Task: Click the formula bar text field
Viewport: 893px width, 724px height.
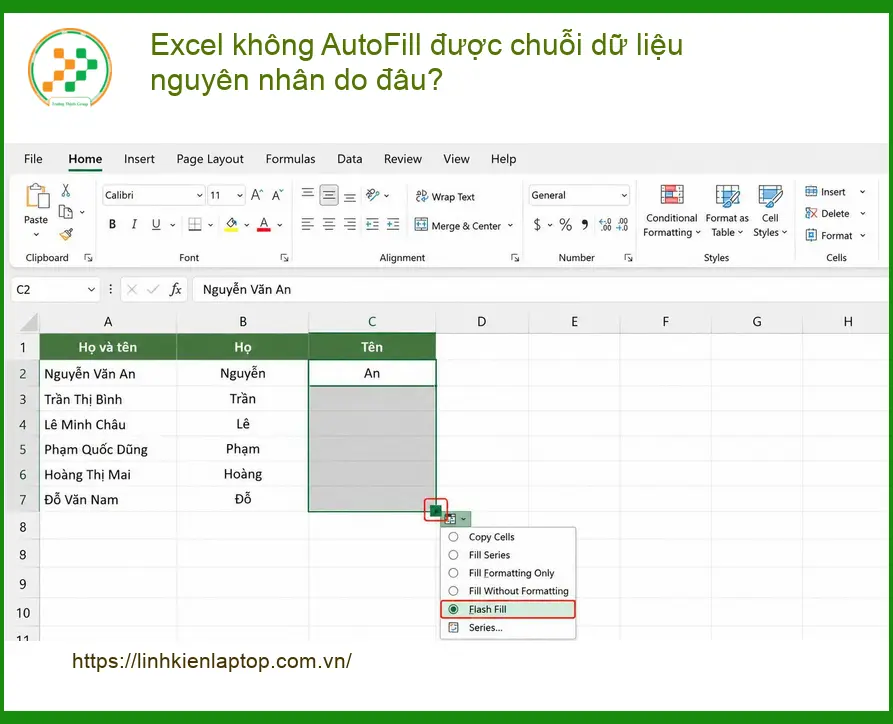Action: click(541, 289)
